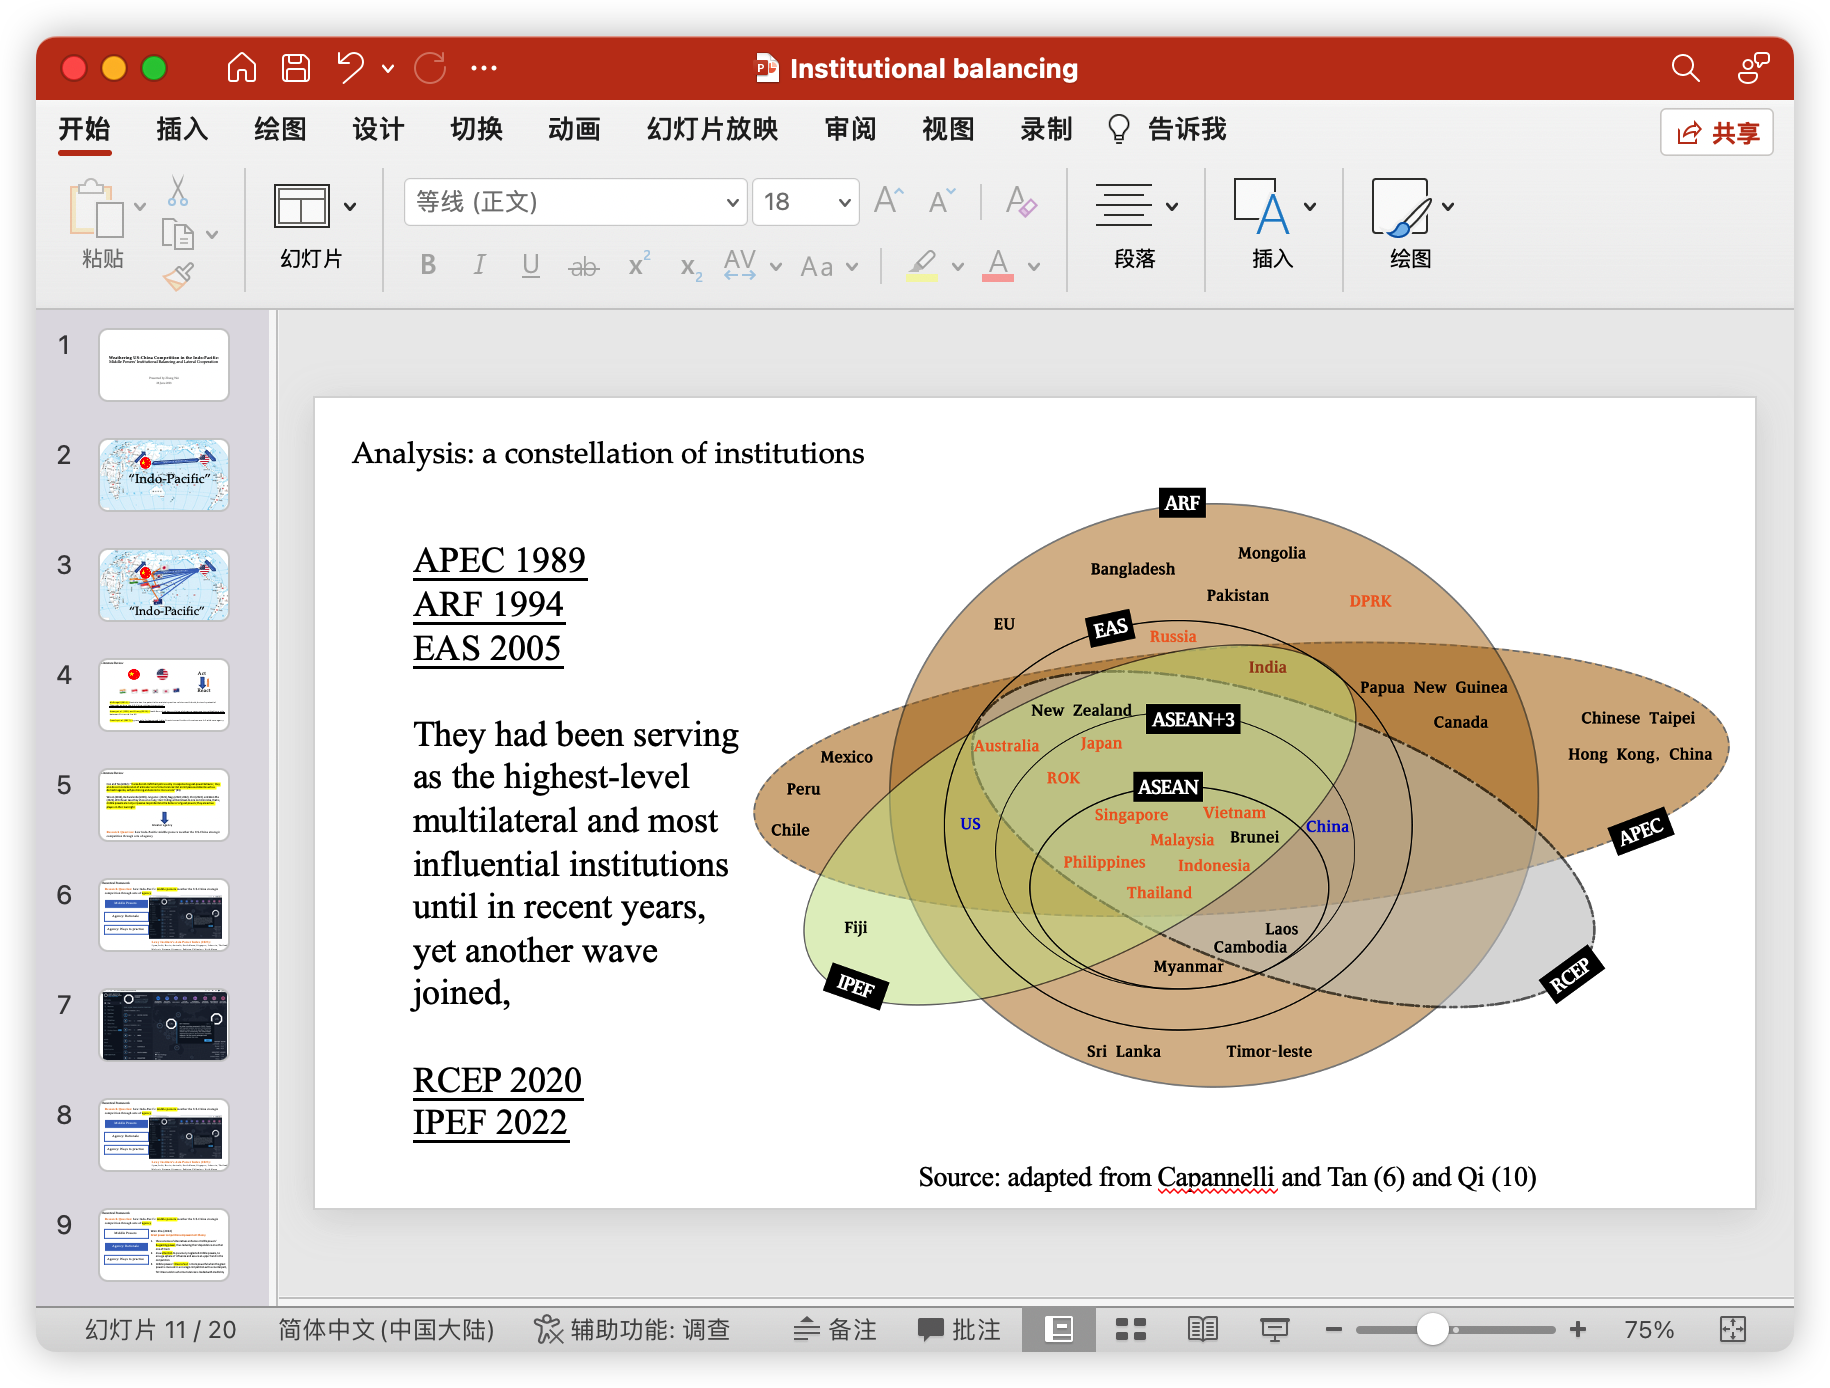
Task: Open the 段落 paragraph menu
Action: pyautogui.click(x=1135, y=225)
